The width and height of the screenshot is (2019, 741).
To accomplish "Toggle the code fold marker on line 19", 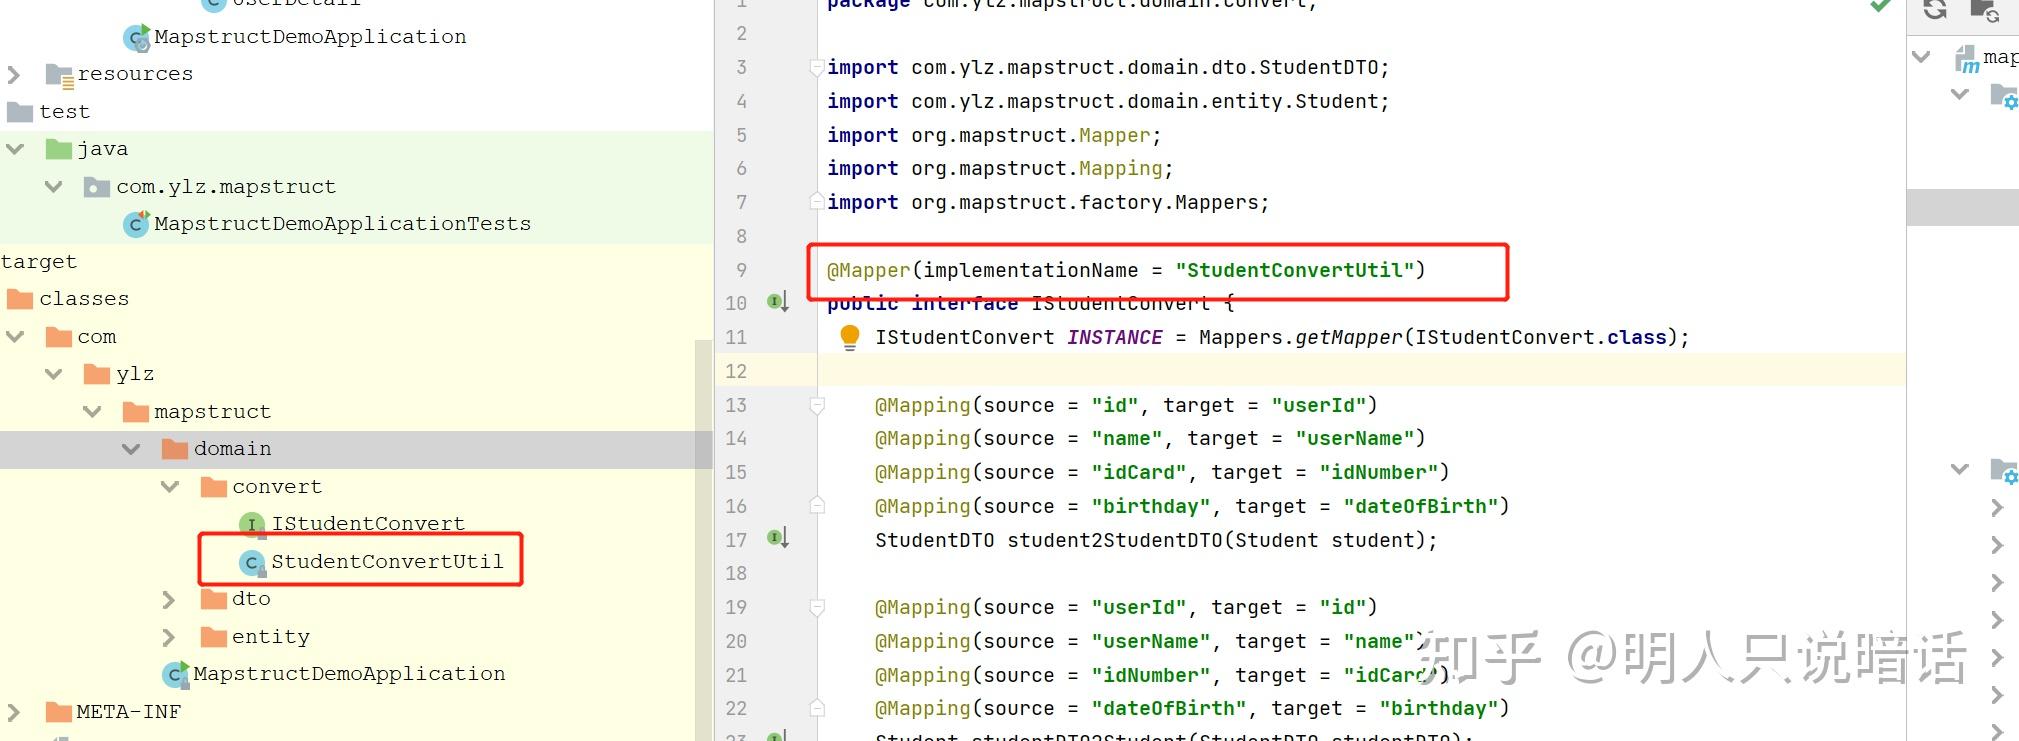I will [817, 607].
